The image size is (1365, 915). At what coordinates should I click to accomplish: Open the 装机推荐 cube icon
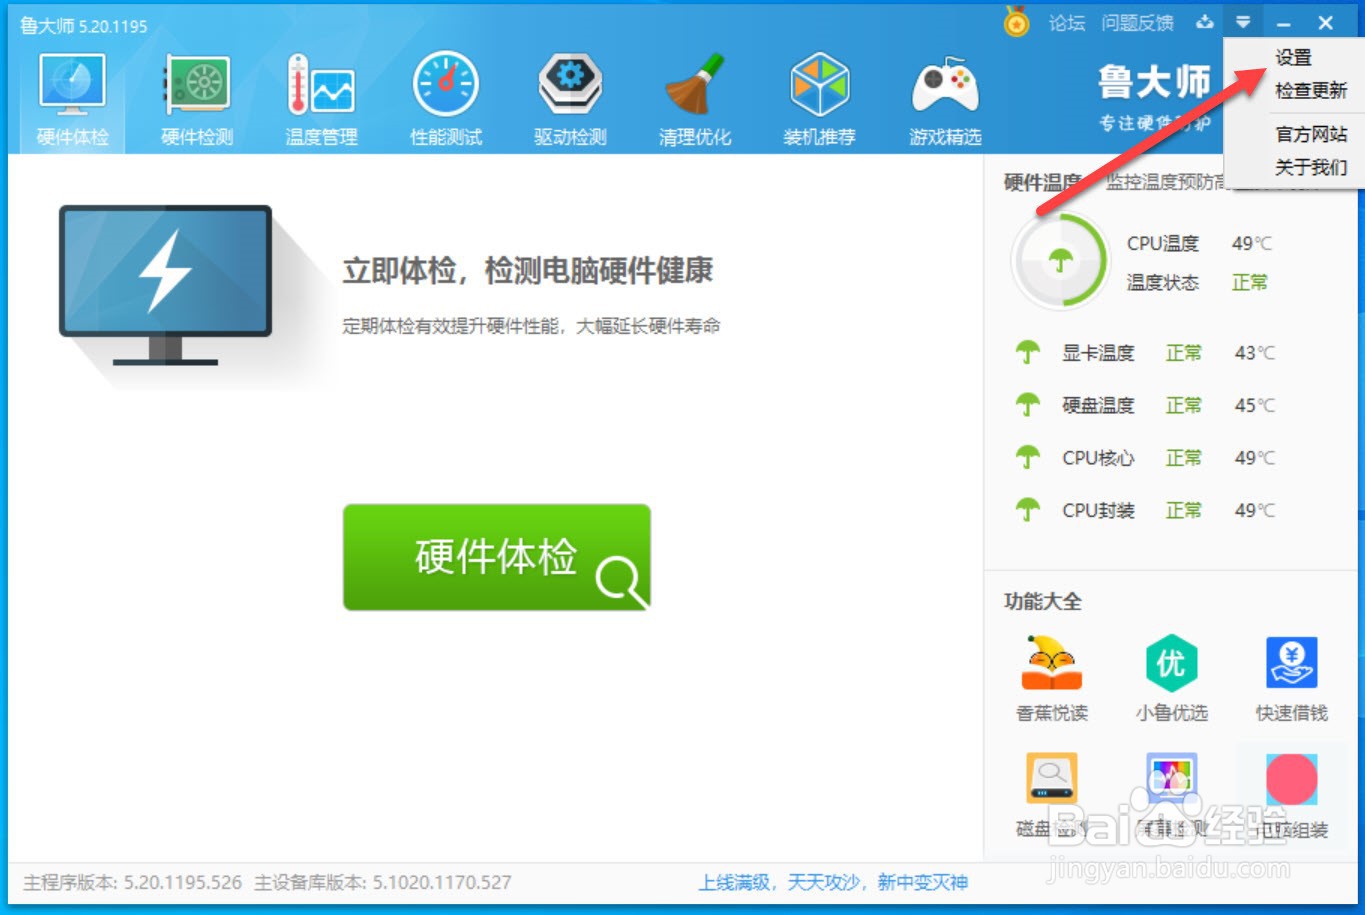[x=820, y=84]
